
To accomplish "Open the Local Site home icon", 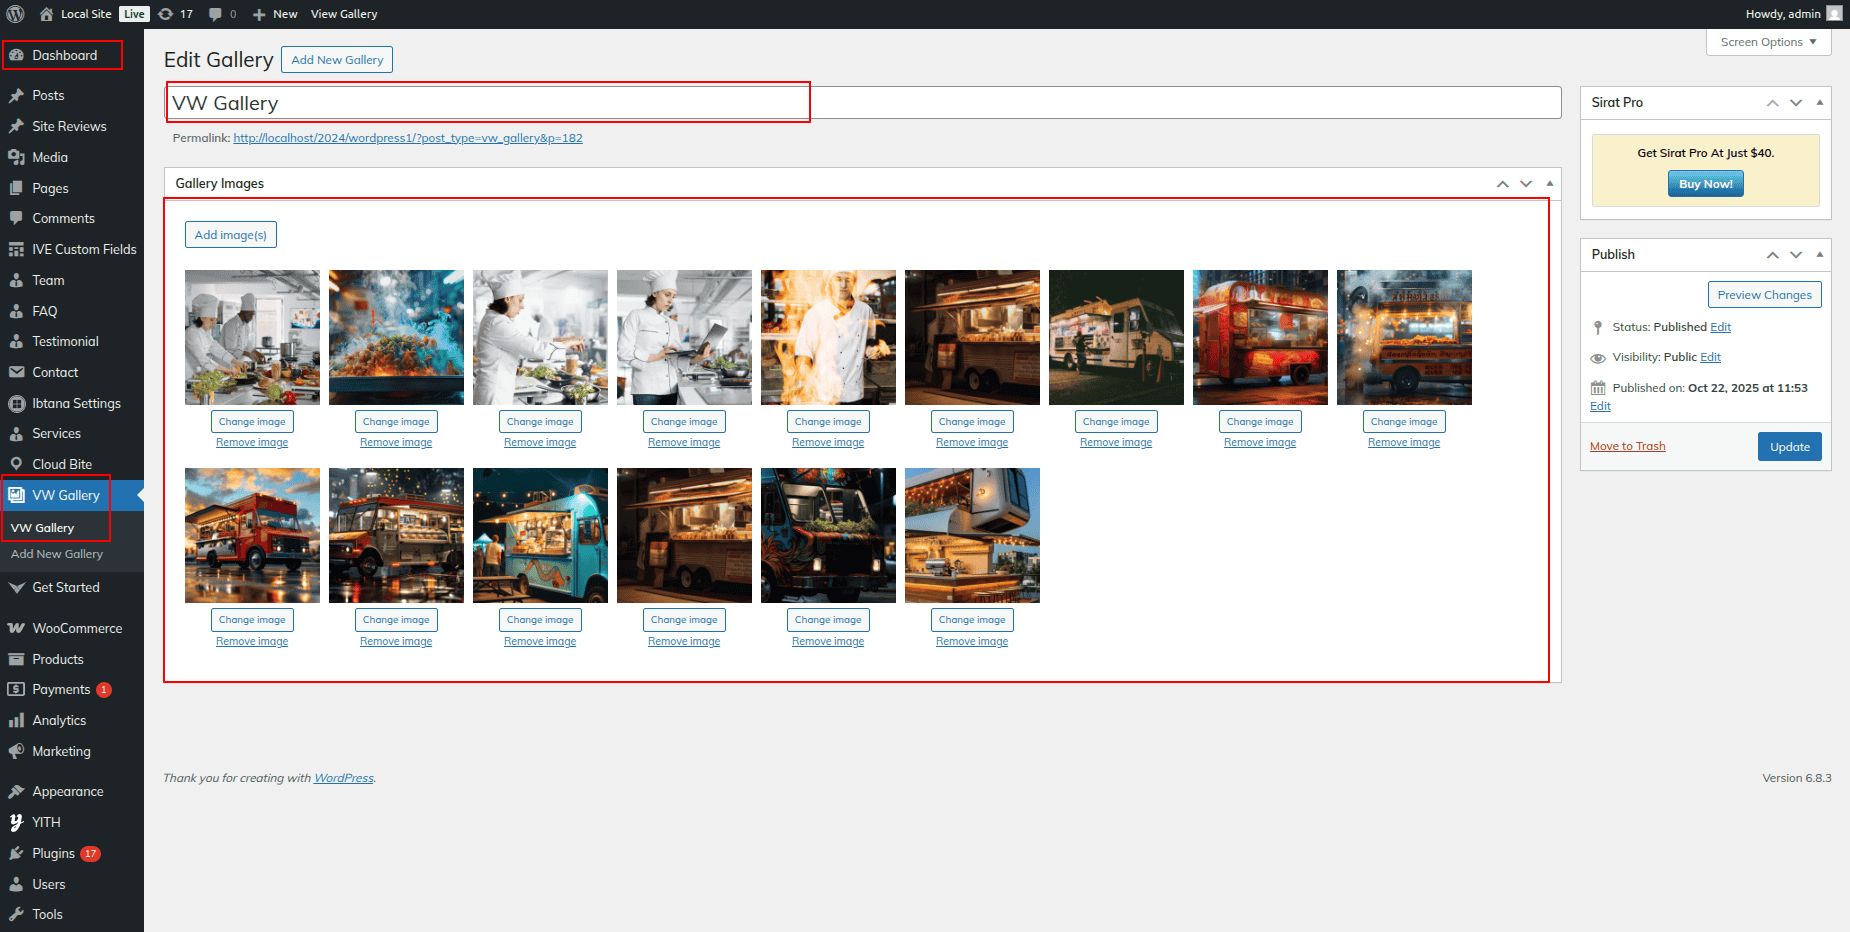I will coord(46,14).
